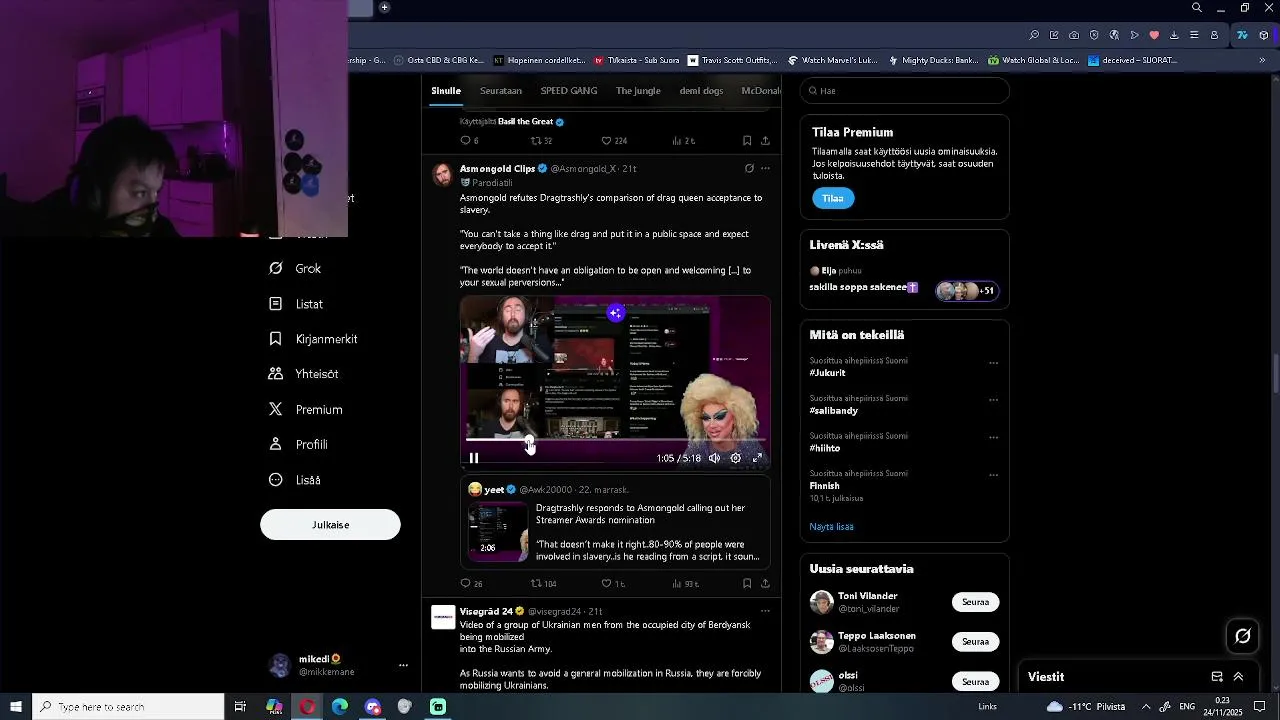Open the 'Mighty Ducks: Bank...' bookmark
Viewport: 1280px width, 720px height.
933,60
